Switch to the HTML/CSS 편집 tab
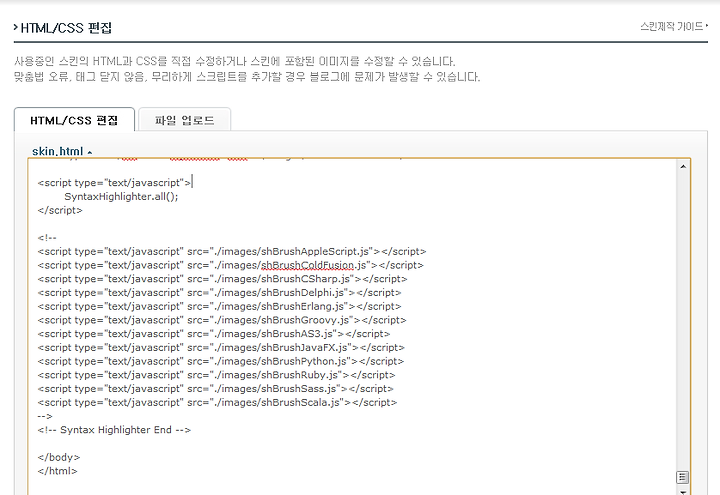The height and width of the screenshot is (495, 720). [x=74, y=120]
